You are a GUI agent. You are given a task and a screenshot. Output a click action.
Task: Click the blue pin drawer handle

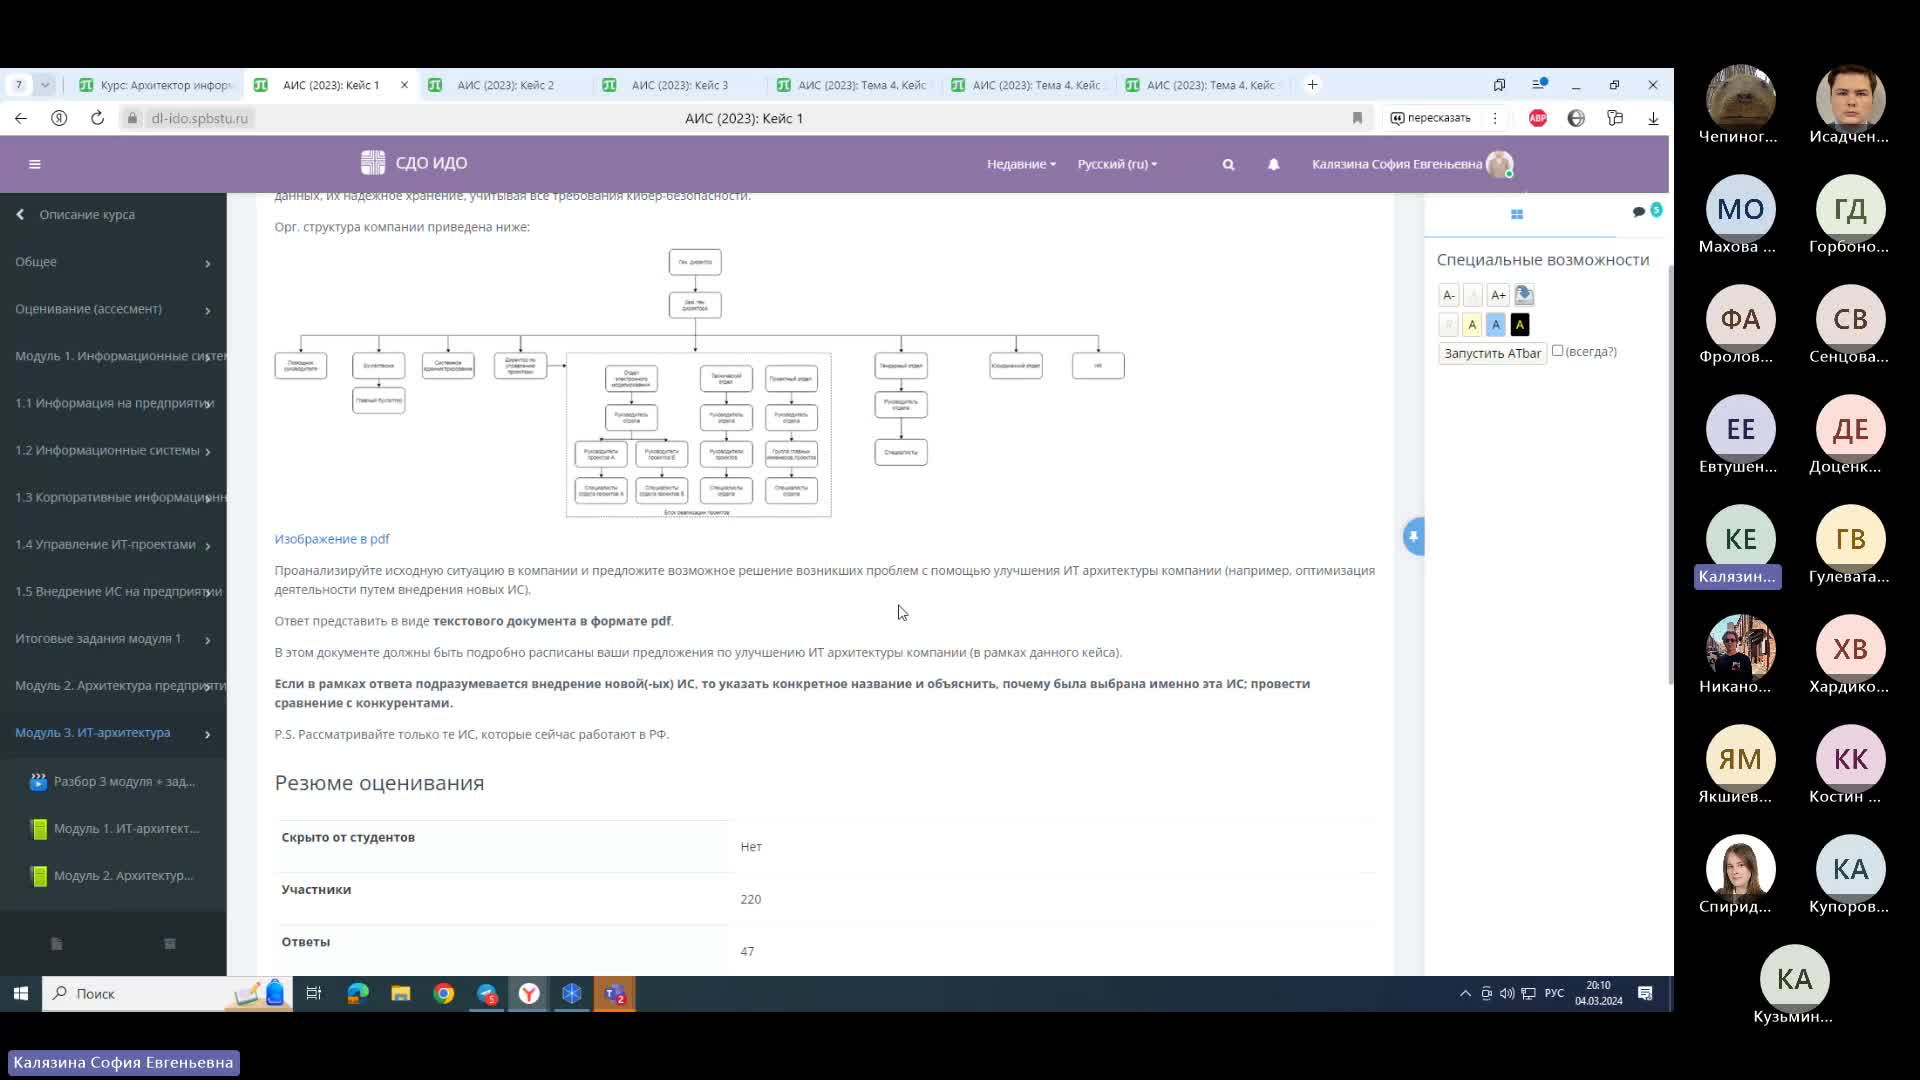point(1413,537)
